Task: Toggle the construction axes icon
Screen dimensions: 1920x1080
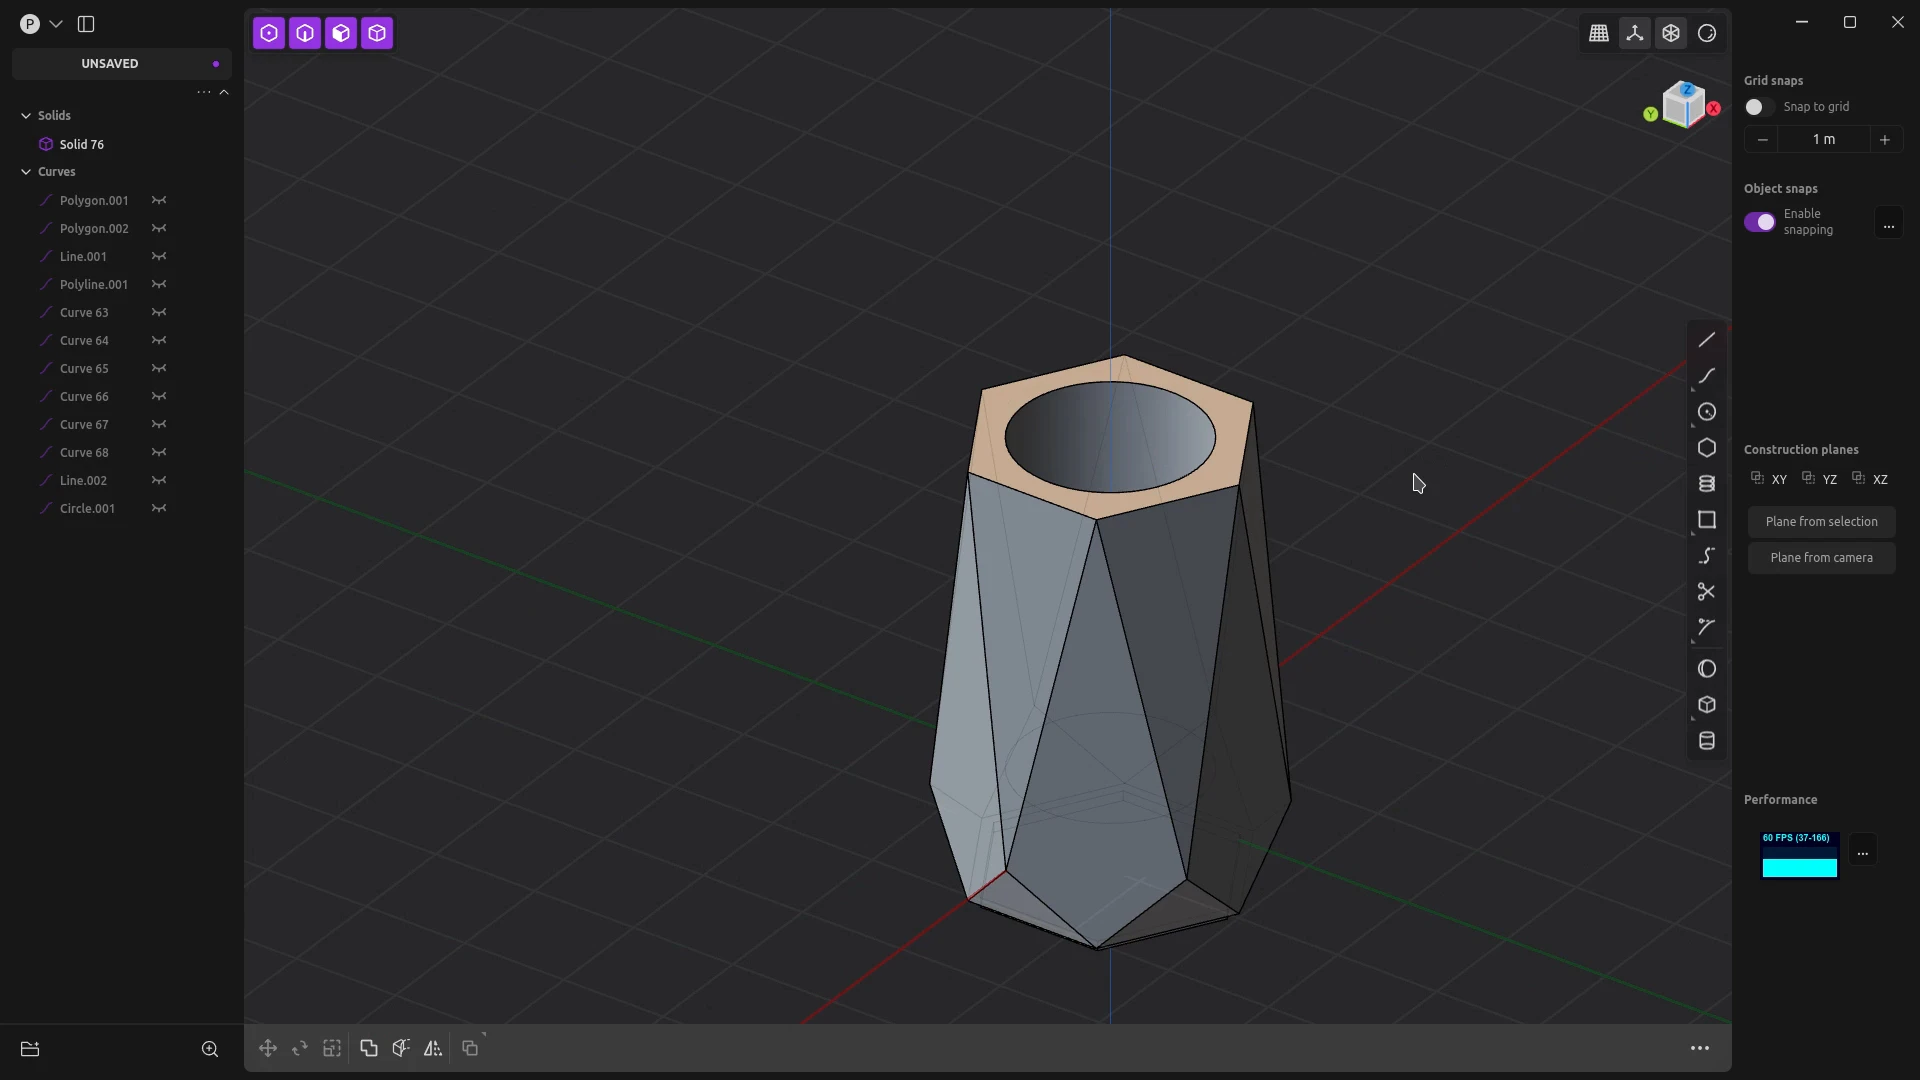Action: point(1635,33)
